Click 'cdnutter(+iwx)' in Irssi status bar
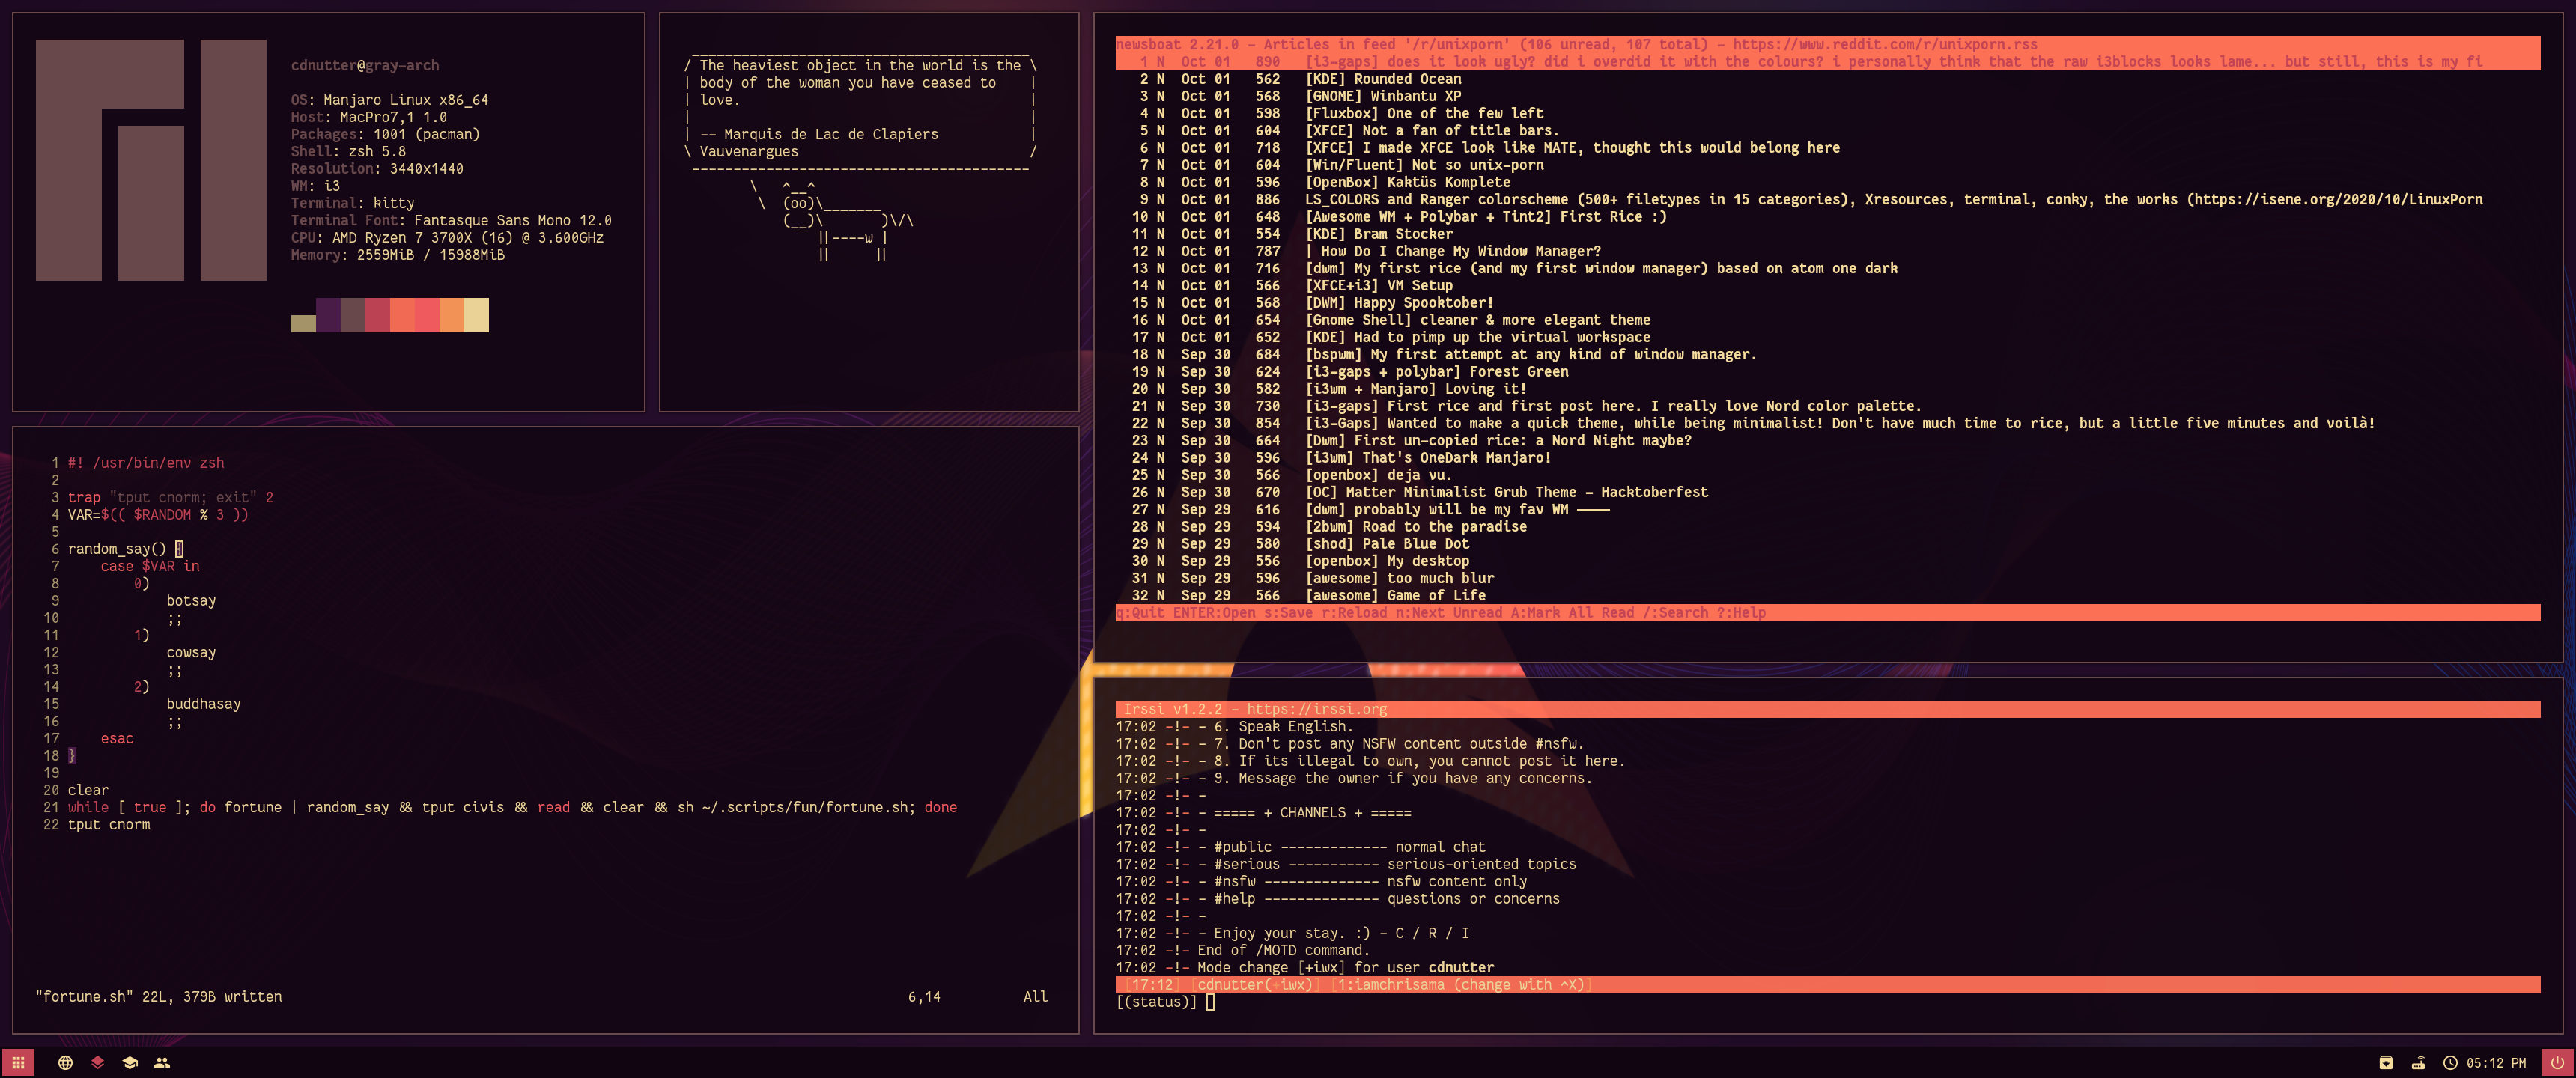2576x1078 pixels. [x=1255, y=985]
